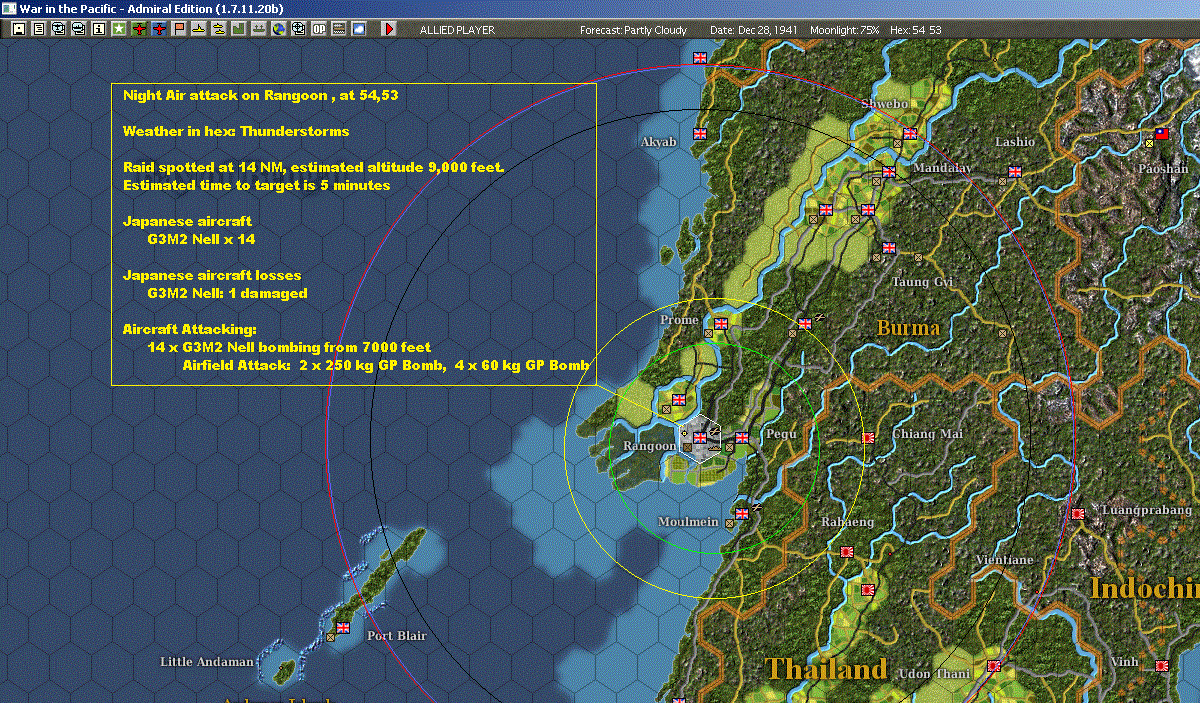Click the red arrow end-turn icon
Viewport: 1200px width, 703px height.
pos(389,29)
